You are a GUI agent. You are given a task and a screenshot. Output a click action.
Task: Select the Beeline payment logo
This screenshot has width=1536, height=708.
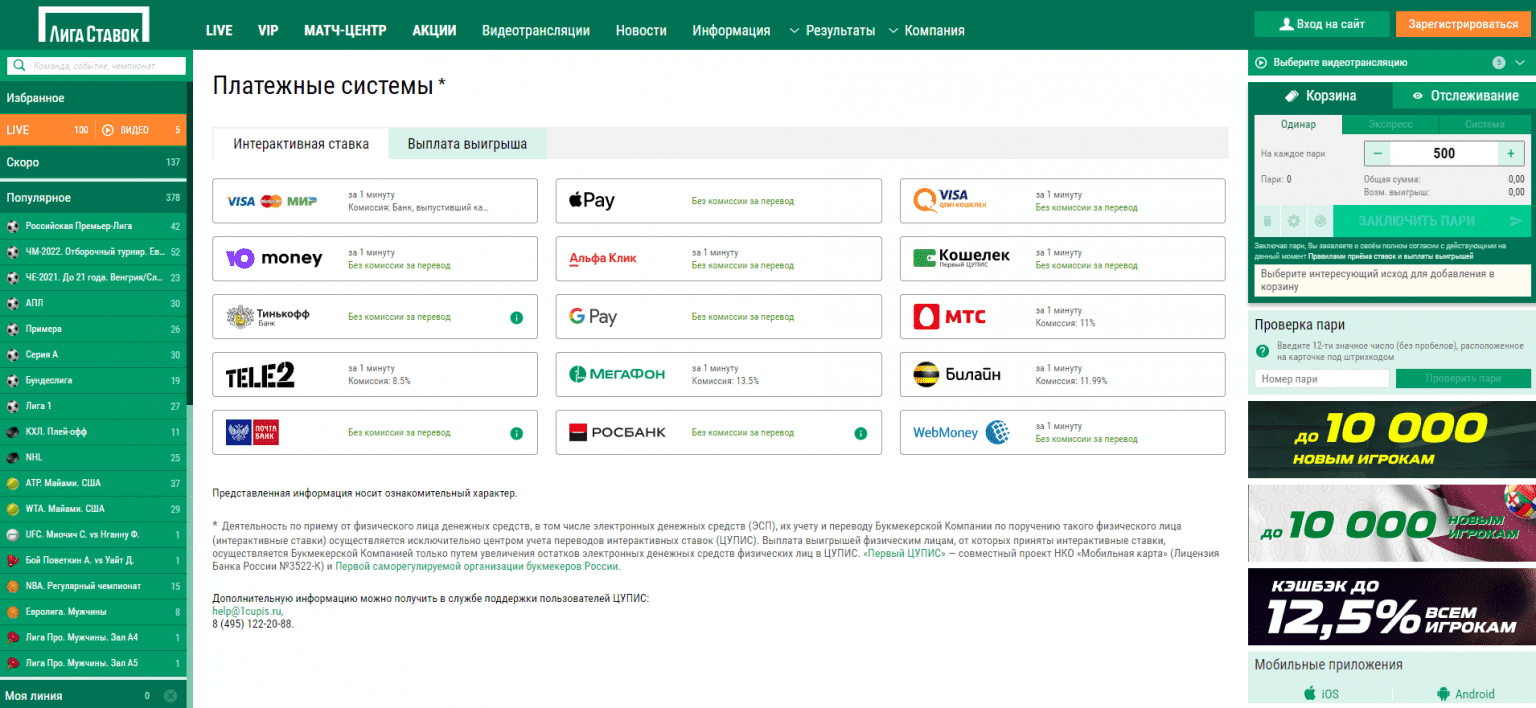click(x=957, y=375)
